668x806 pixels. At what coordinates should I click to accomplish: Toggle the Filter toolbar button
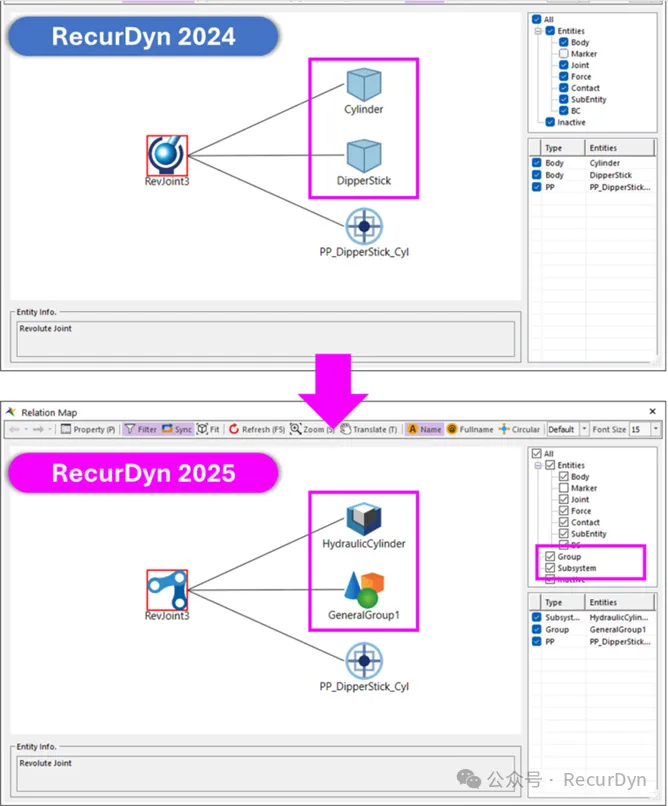click(x=141, y=429)
